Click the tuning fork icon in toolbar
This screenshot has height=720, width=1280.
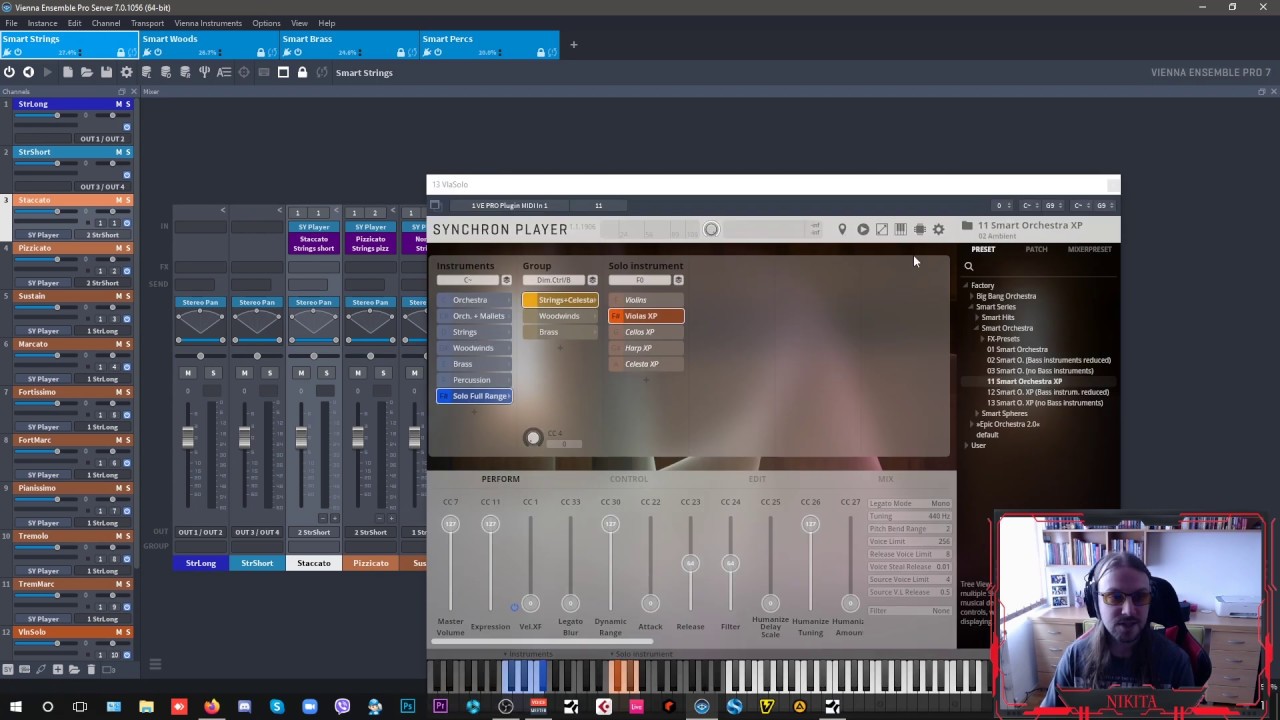click(x=204, y=72)
